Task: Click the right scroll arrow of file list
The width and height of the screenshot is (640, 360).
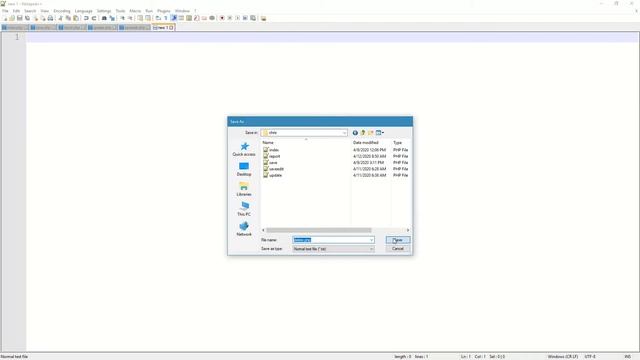Action: [x=407, y=230]
